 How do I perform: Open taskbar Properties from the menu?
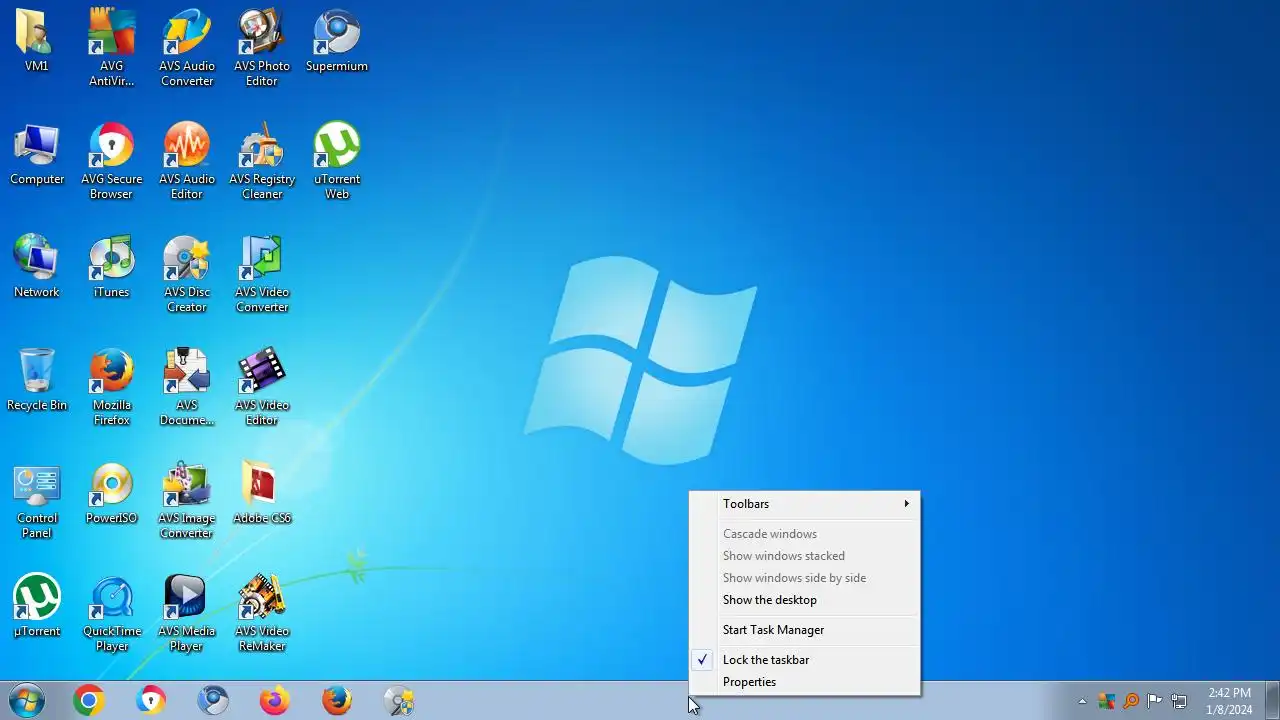pyautogui.click(x=804, y=682)
